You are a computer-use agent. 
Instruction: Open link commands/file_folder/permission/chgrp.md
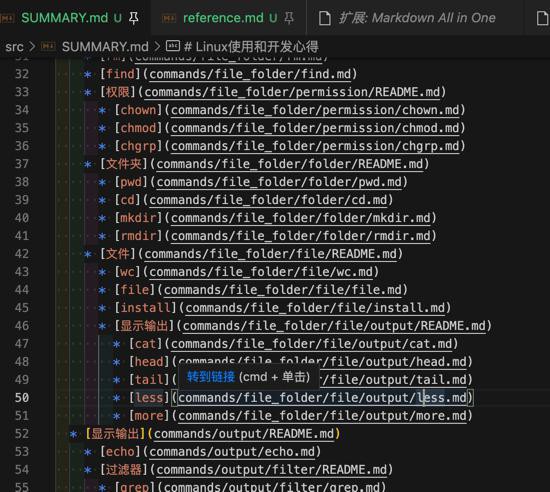click(315, 146)
